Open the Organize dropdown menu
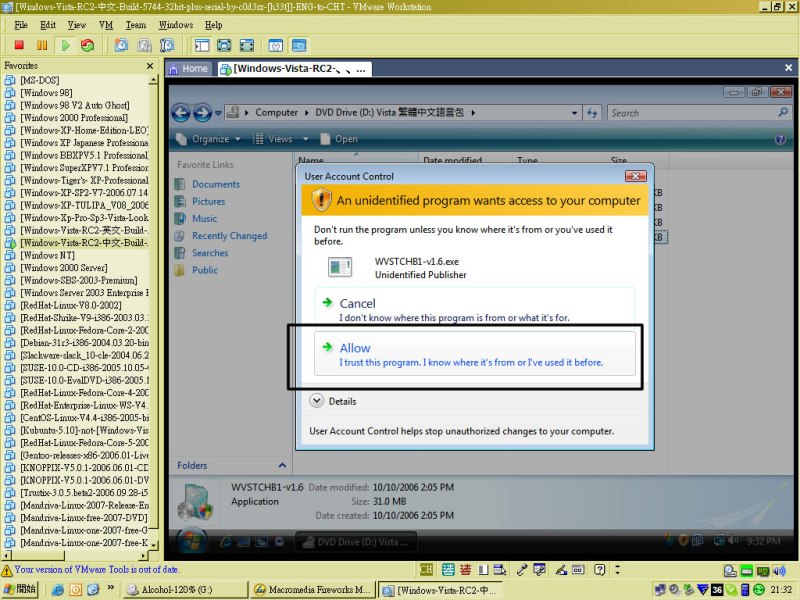 208,139
